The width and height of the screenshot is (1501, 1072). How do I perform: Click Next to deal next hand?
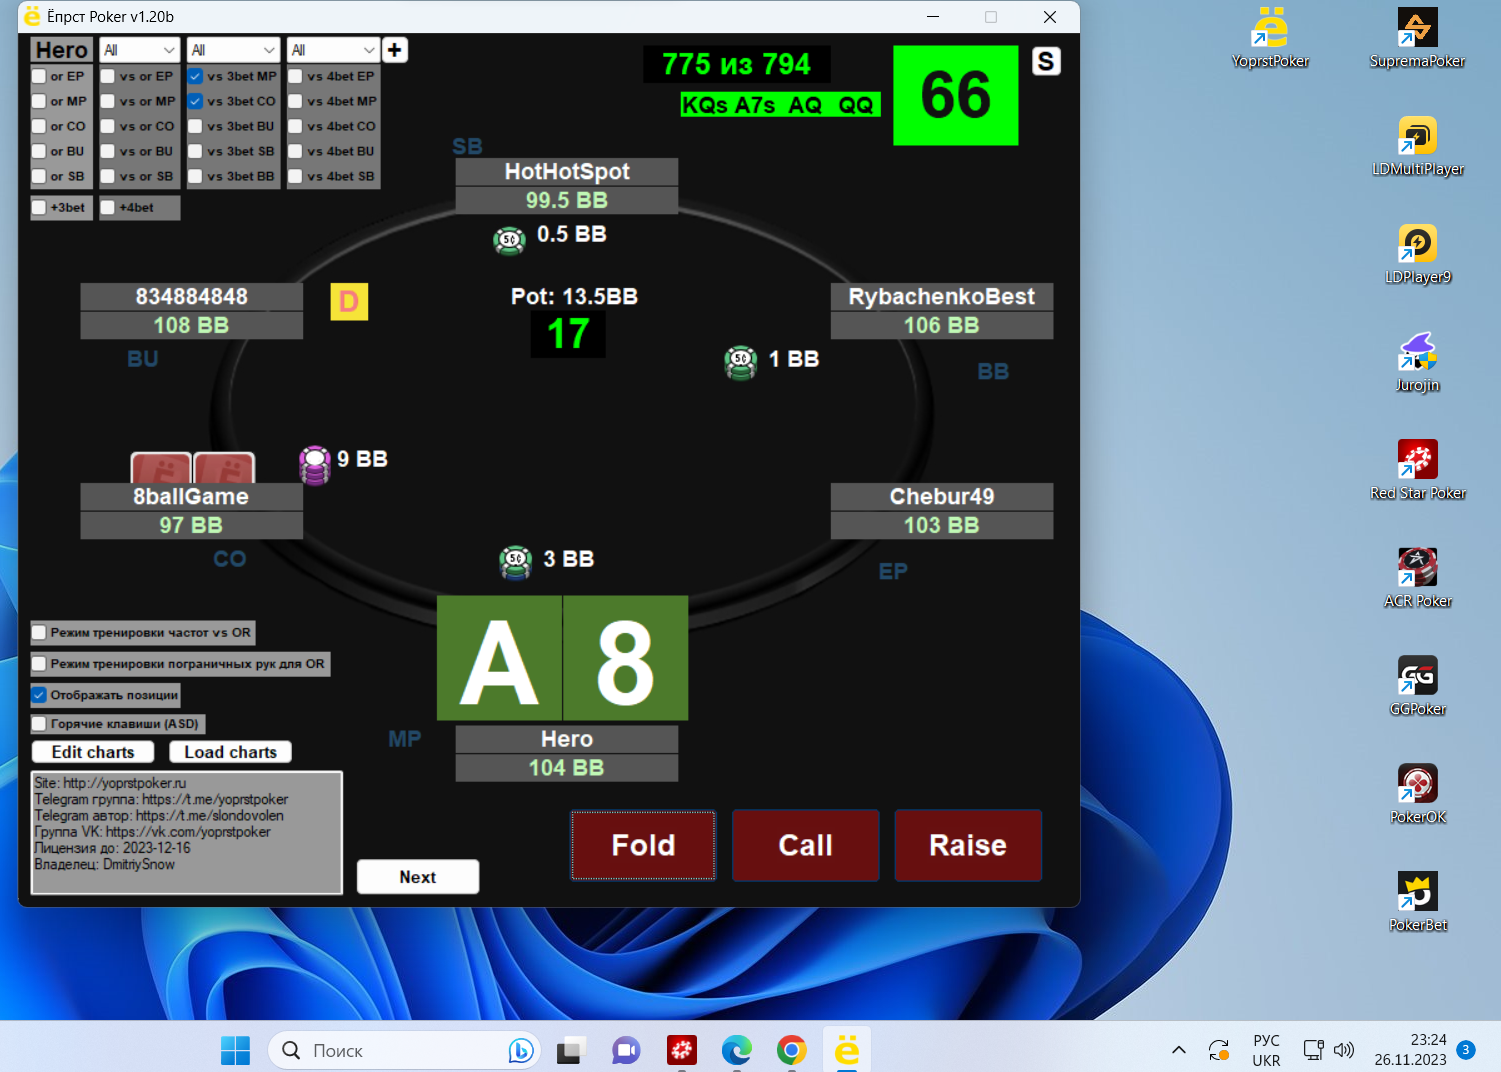[418, 877]
